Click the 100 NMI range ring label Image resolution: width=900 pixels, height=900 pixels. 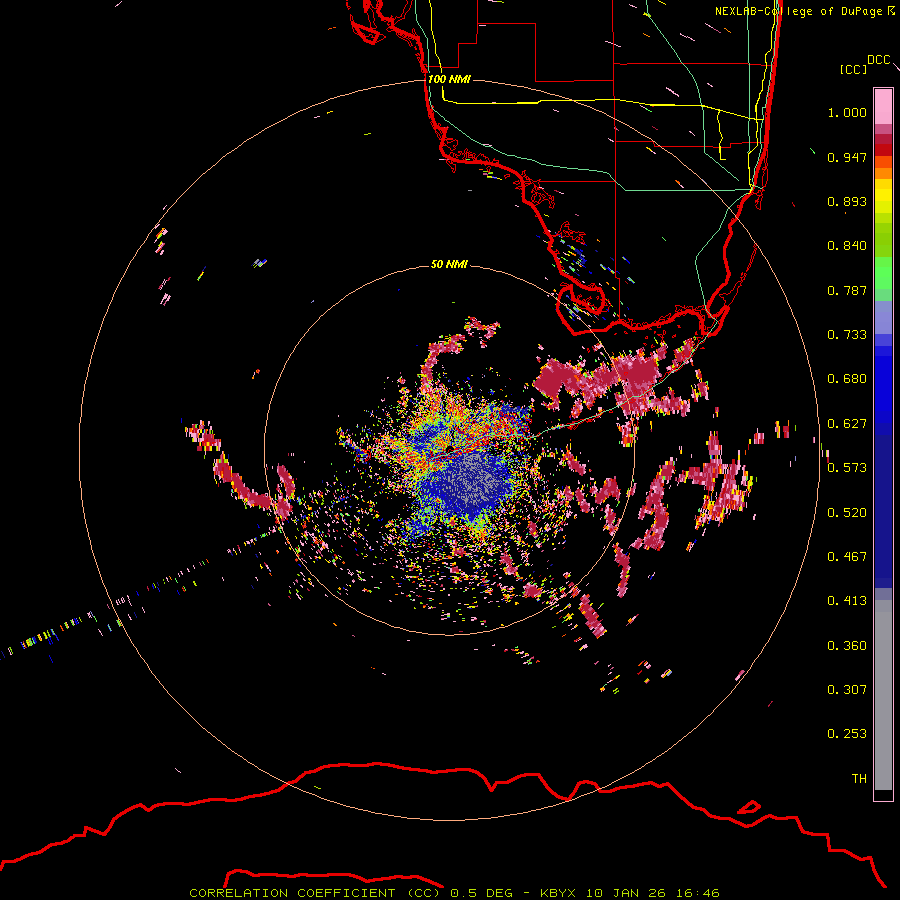pos(449,79)
